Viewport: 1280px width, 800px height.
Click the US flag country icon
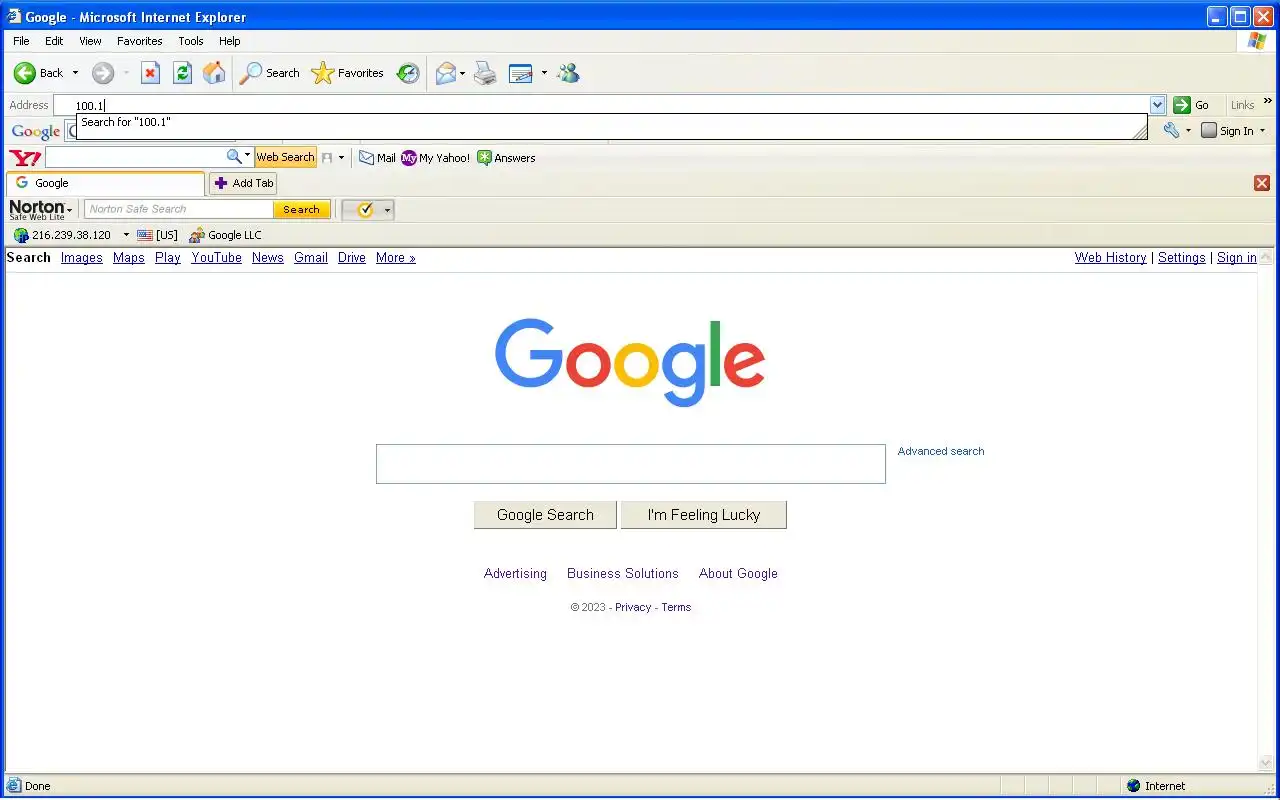click(x=145, y=235)
